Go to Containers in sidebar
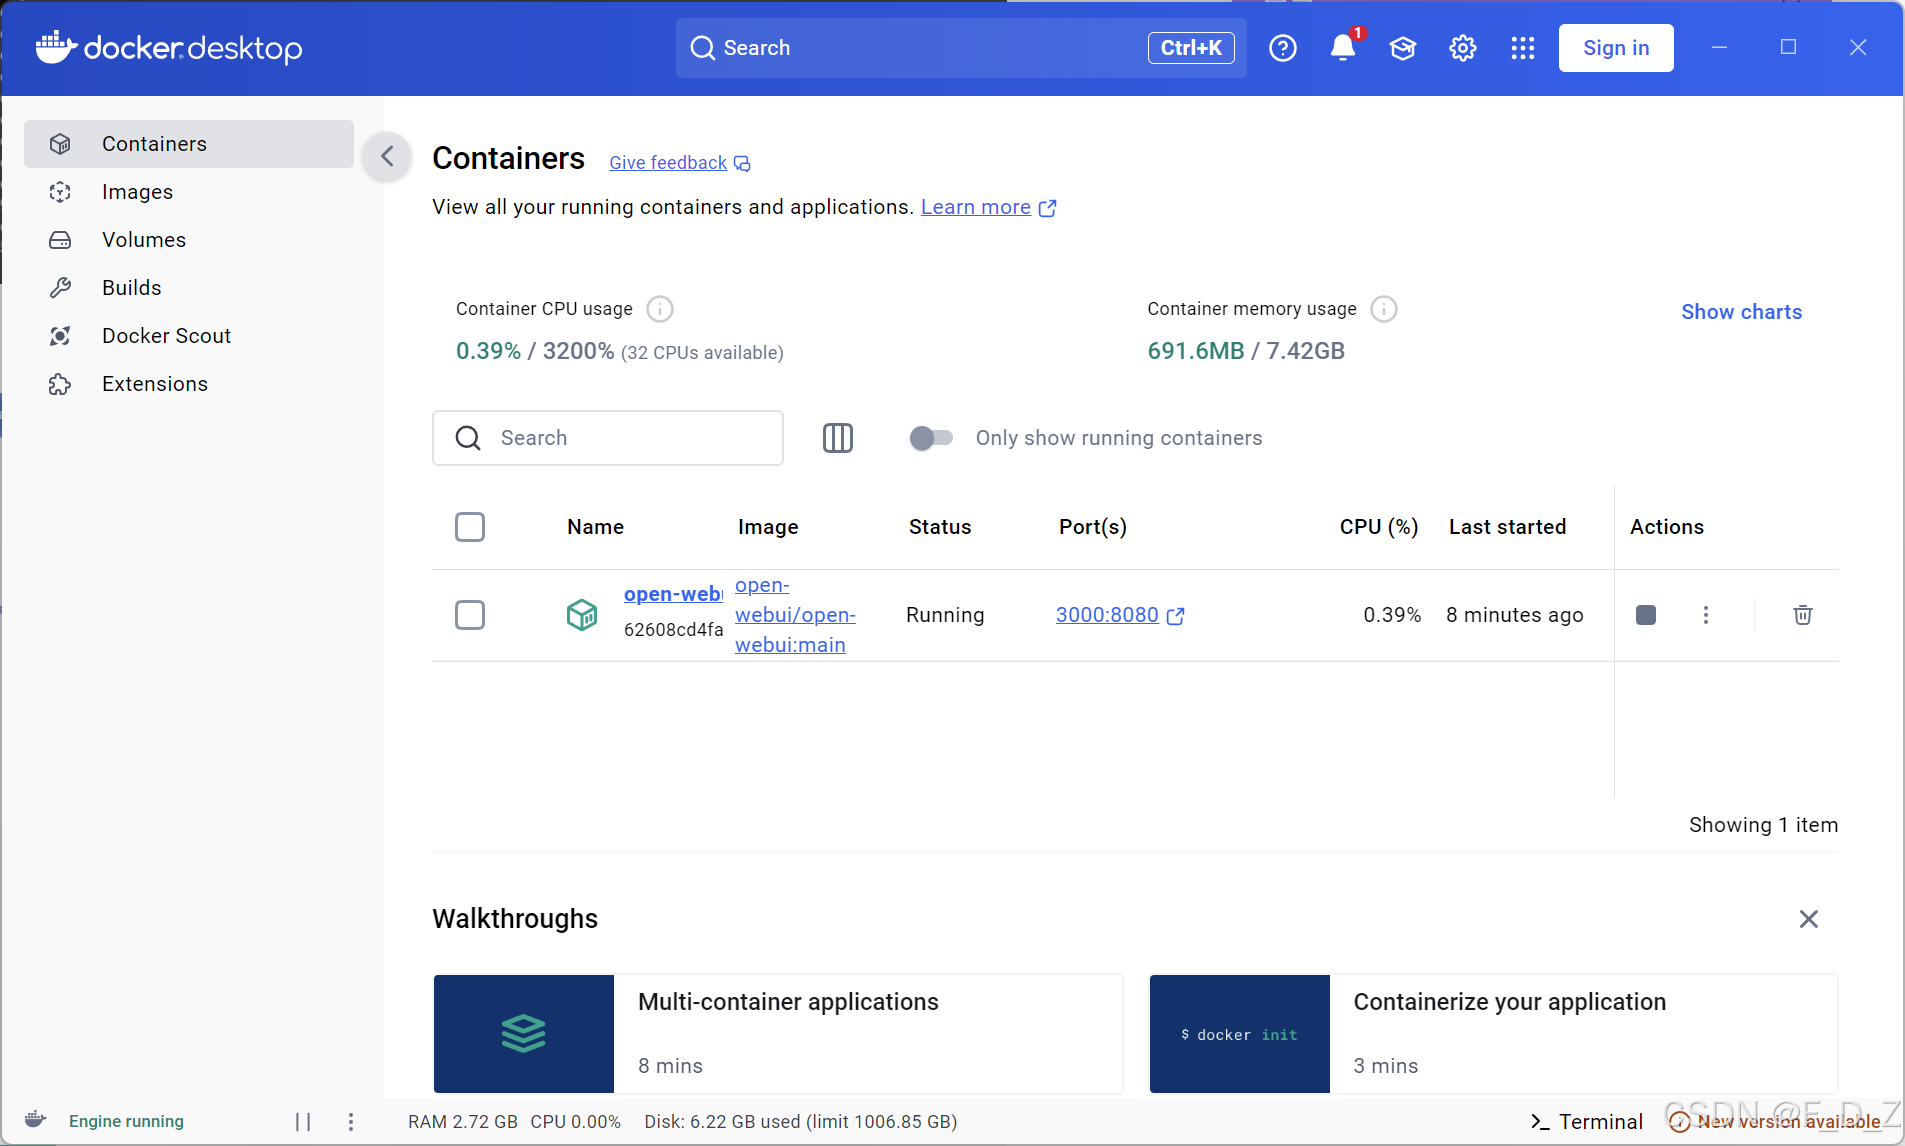This screenshot has width=1905, height=1146. (x=189, y=144)
